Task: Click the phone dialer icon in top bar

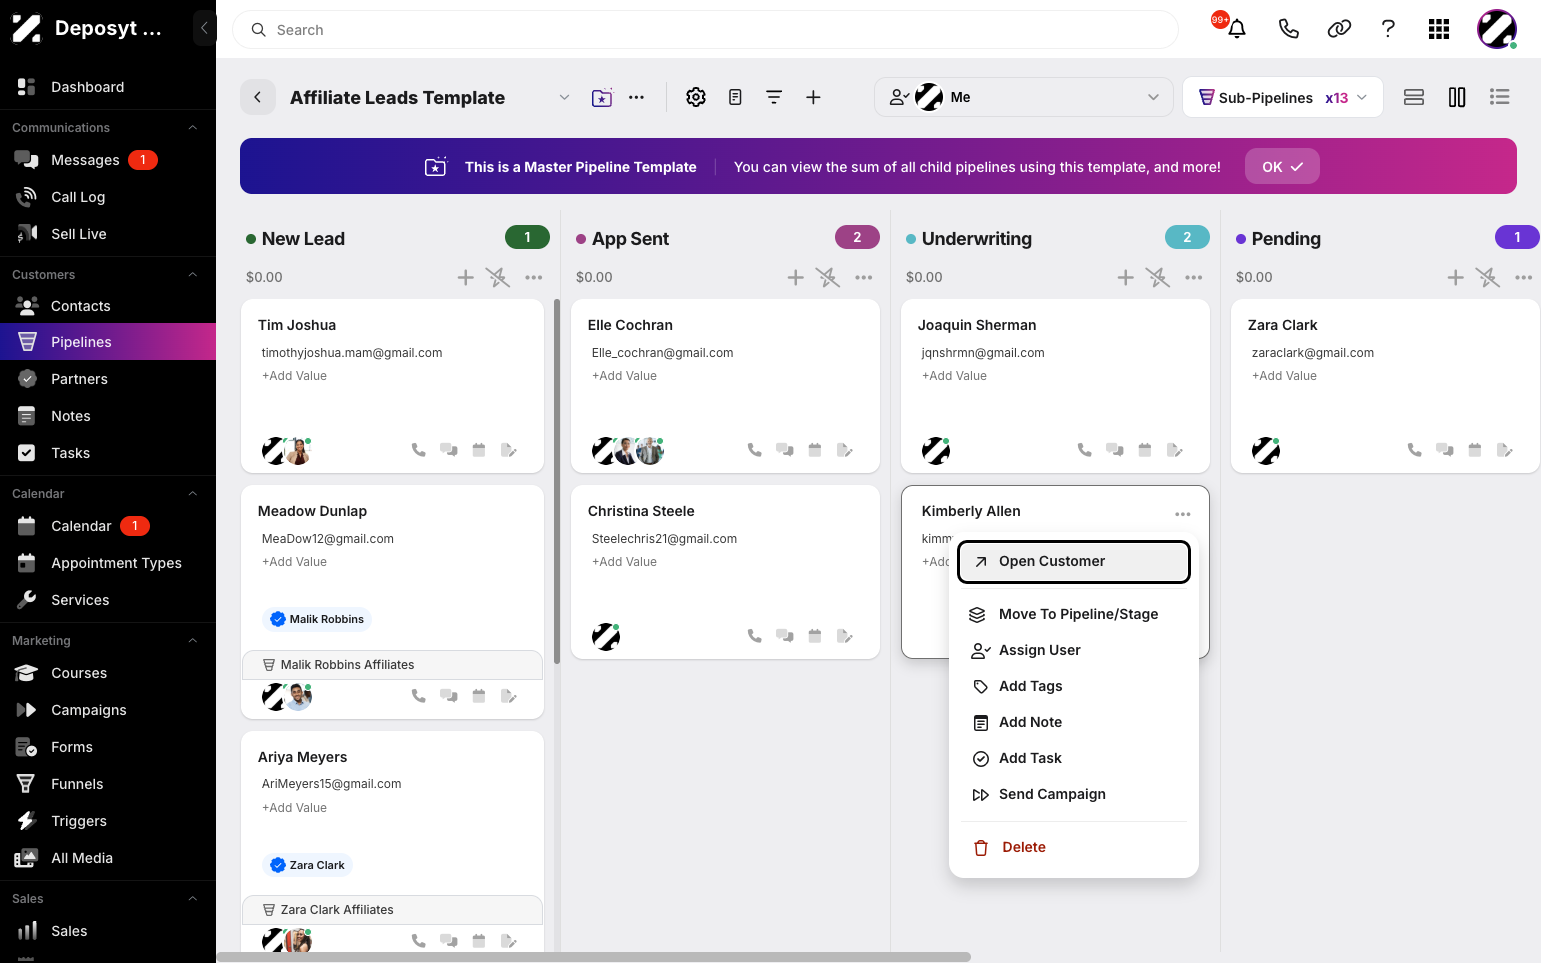Action: tap(1289, 29)
